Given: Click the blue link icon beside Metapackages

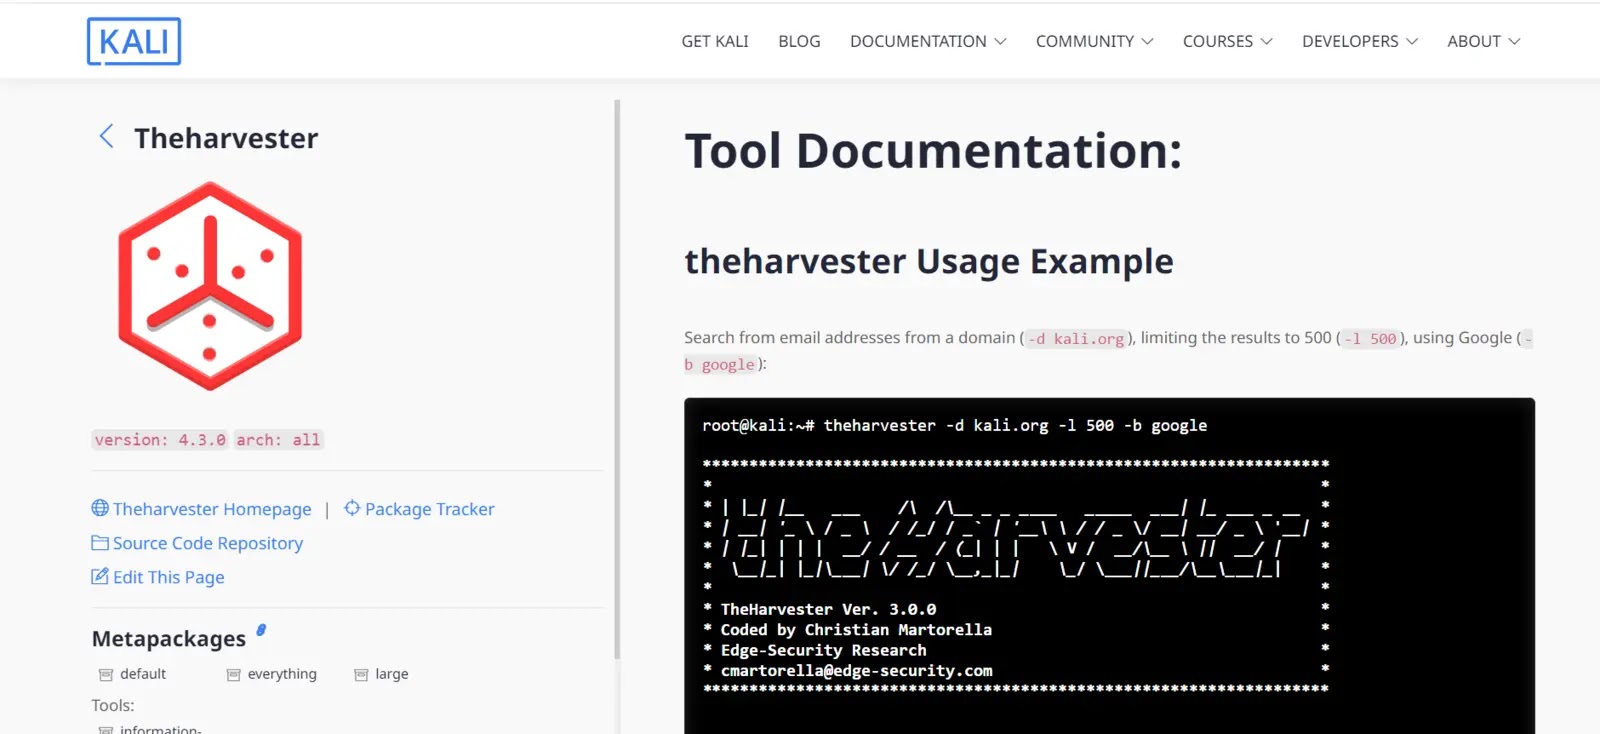Looking at the screenshot, I should pos(261,630).
